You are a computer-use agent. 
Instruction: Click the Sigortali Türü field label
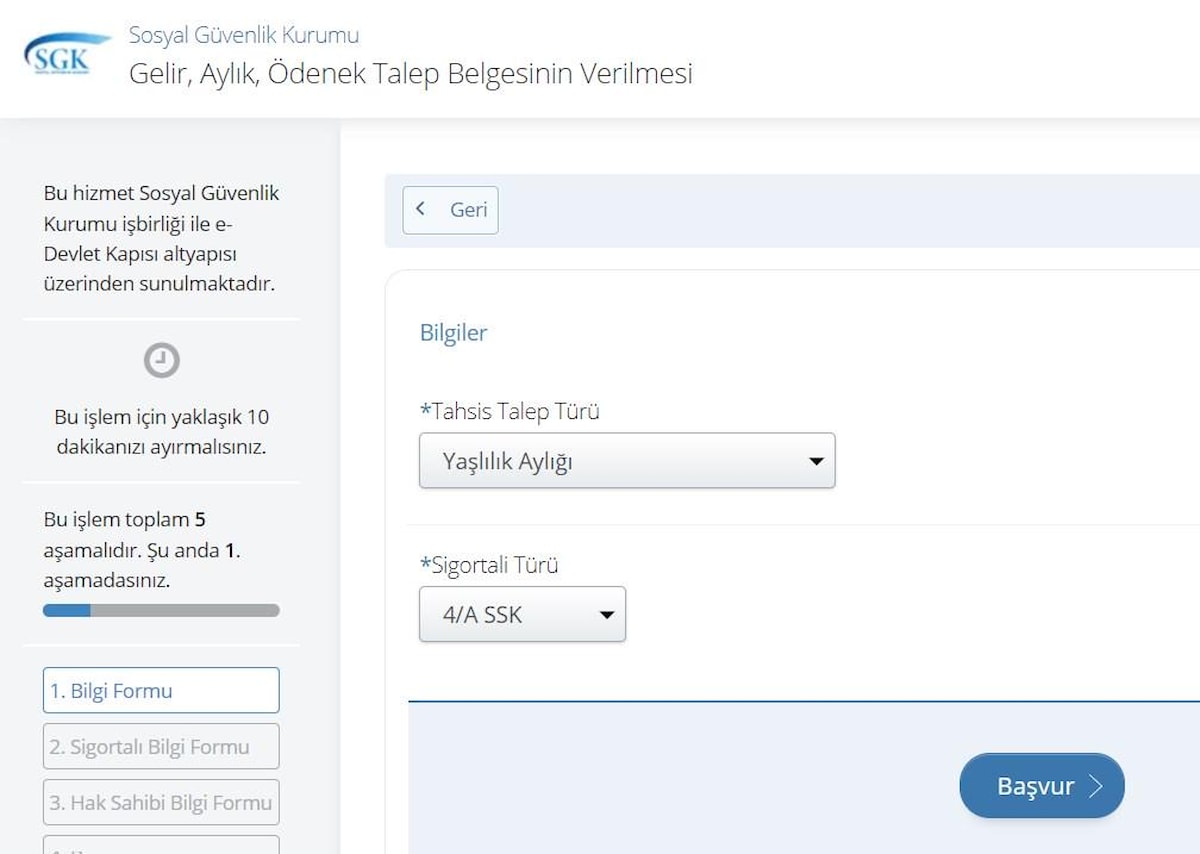point(489,565)
